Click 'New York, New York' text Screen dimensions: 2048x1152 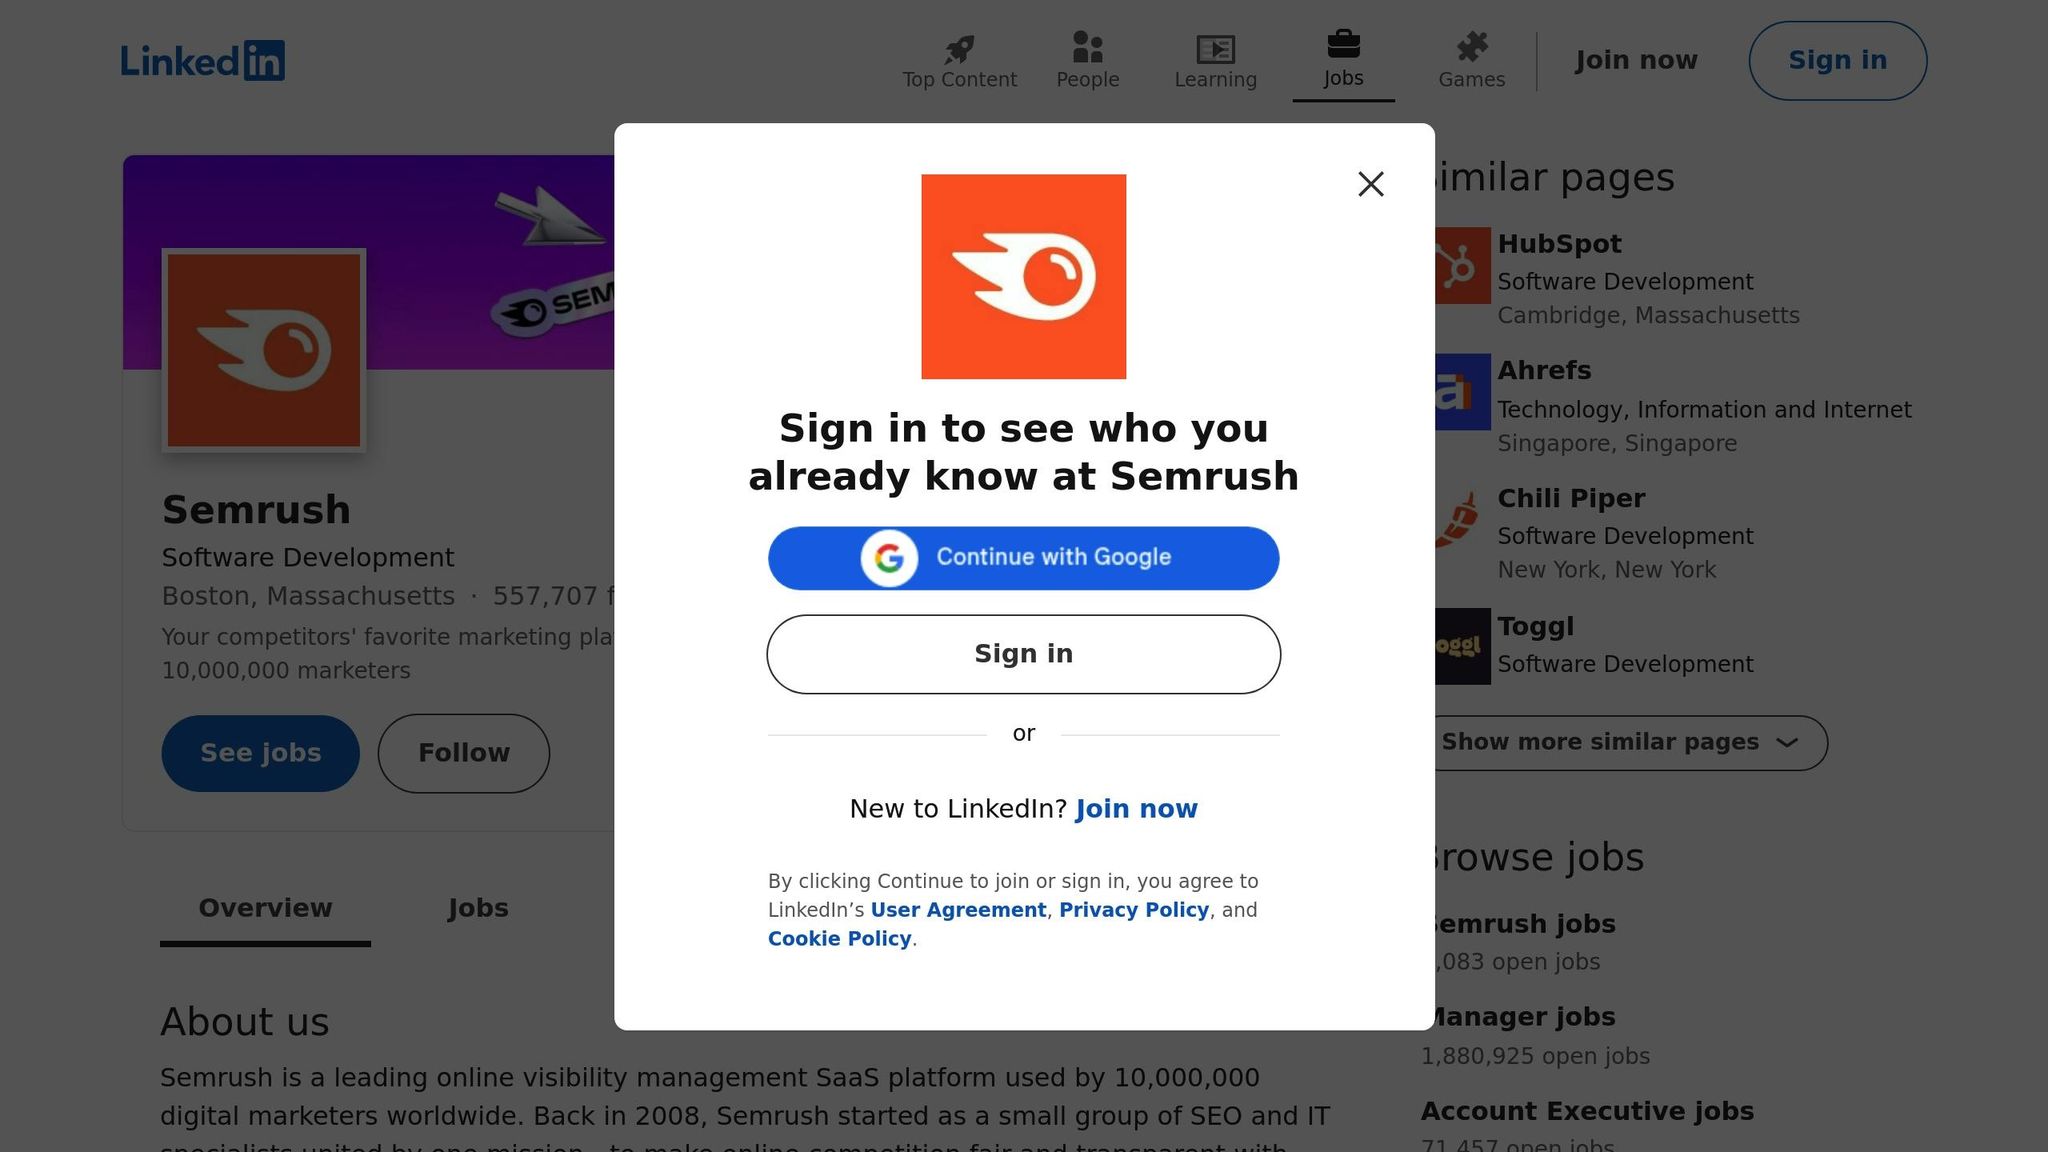1606,570
